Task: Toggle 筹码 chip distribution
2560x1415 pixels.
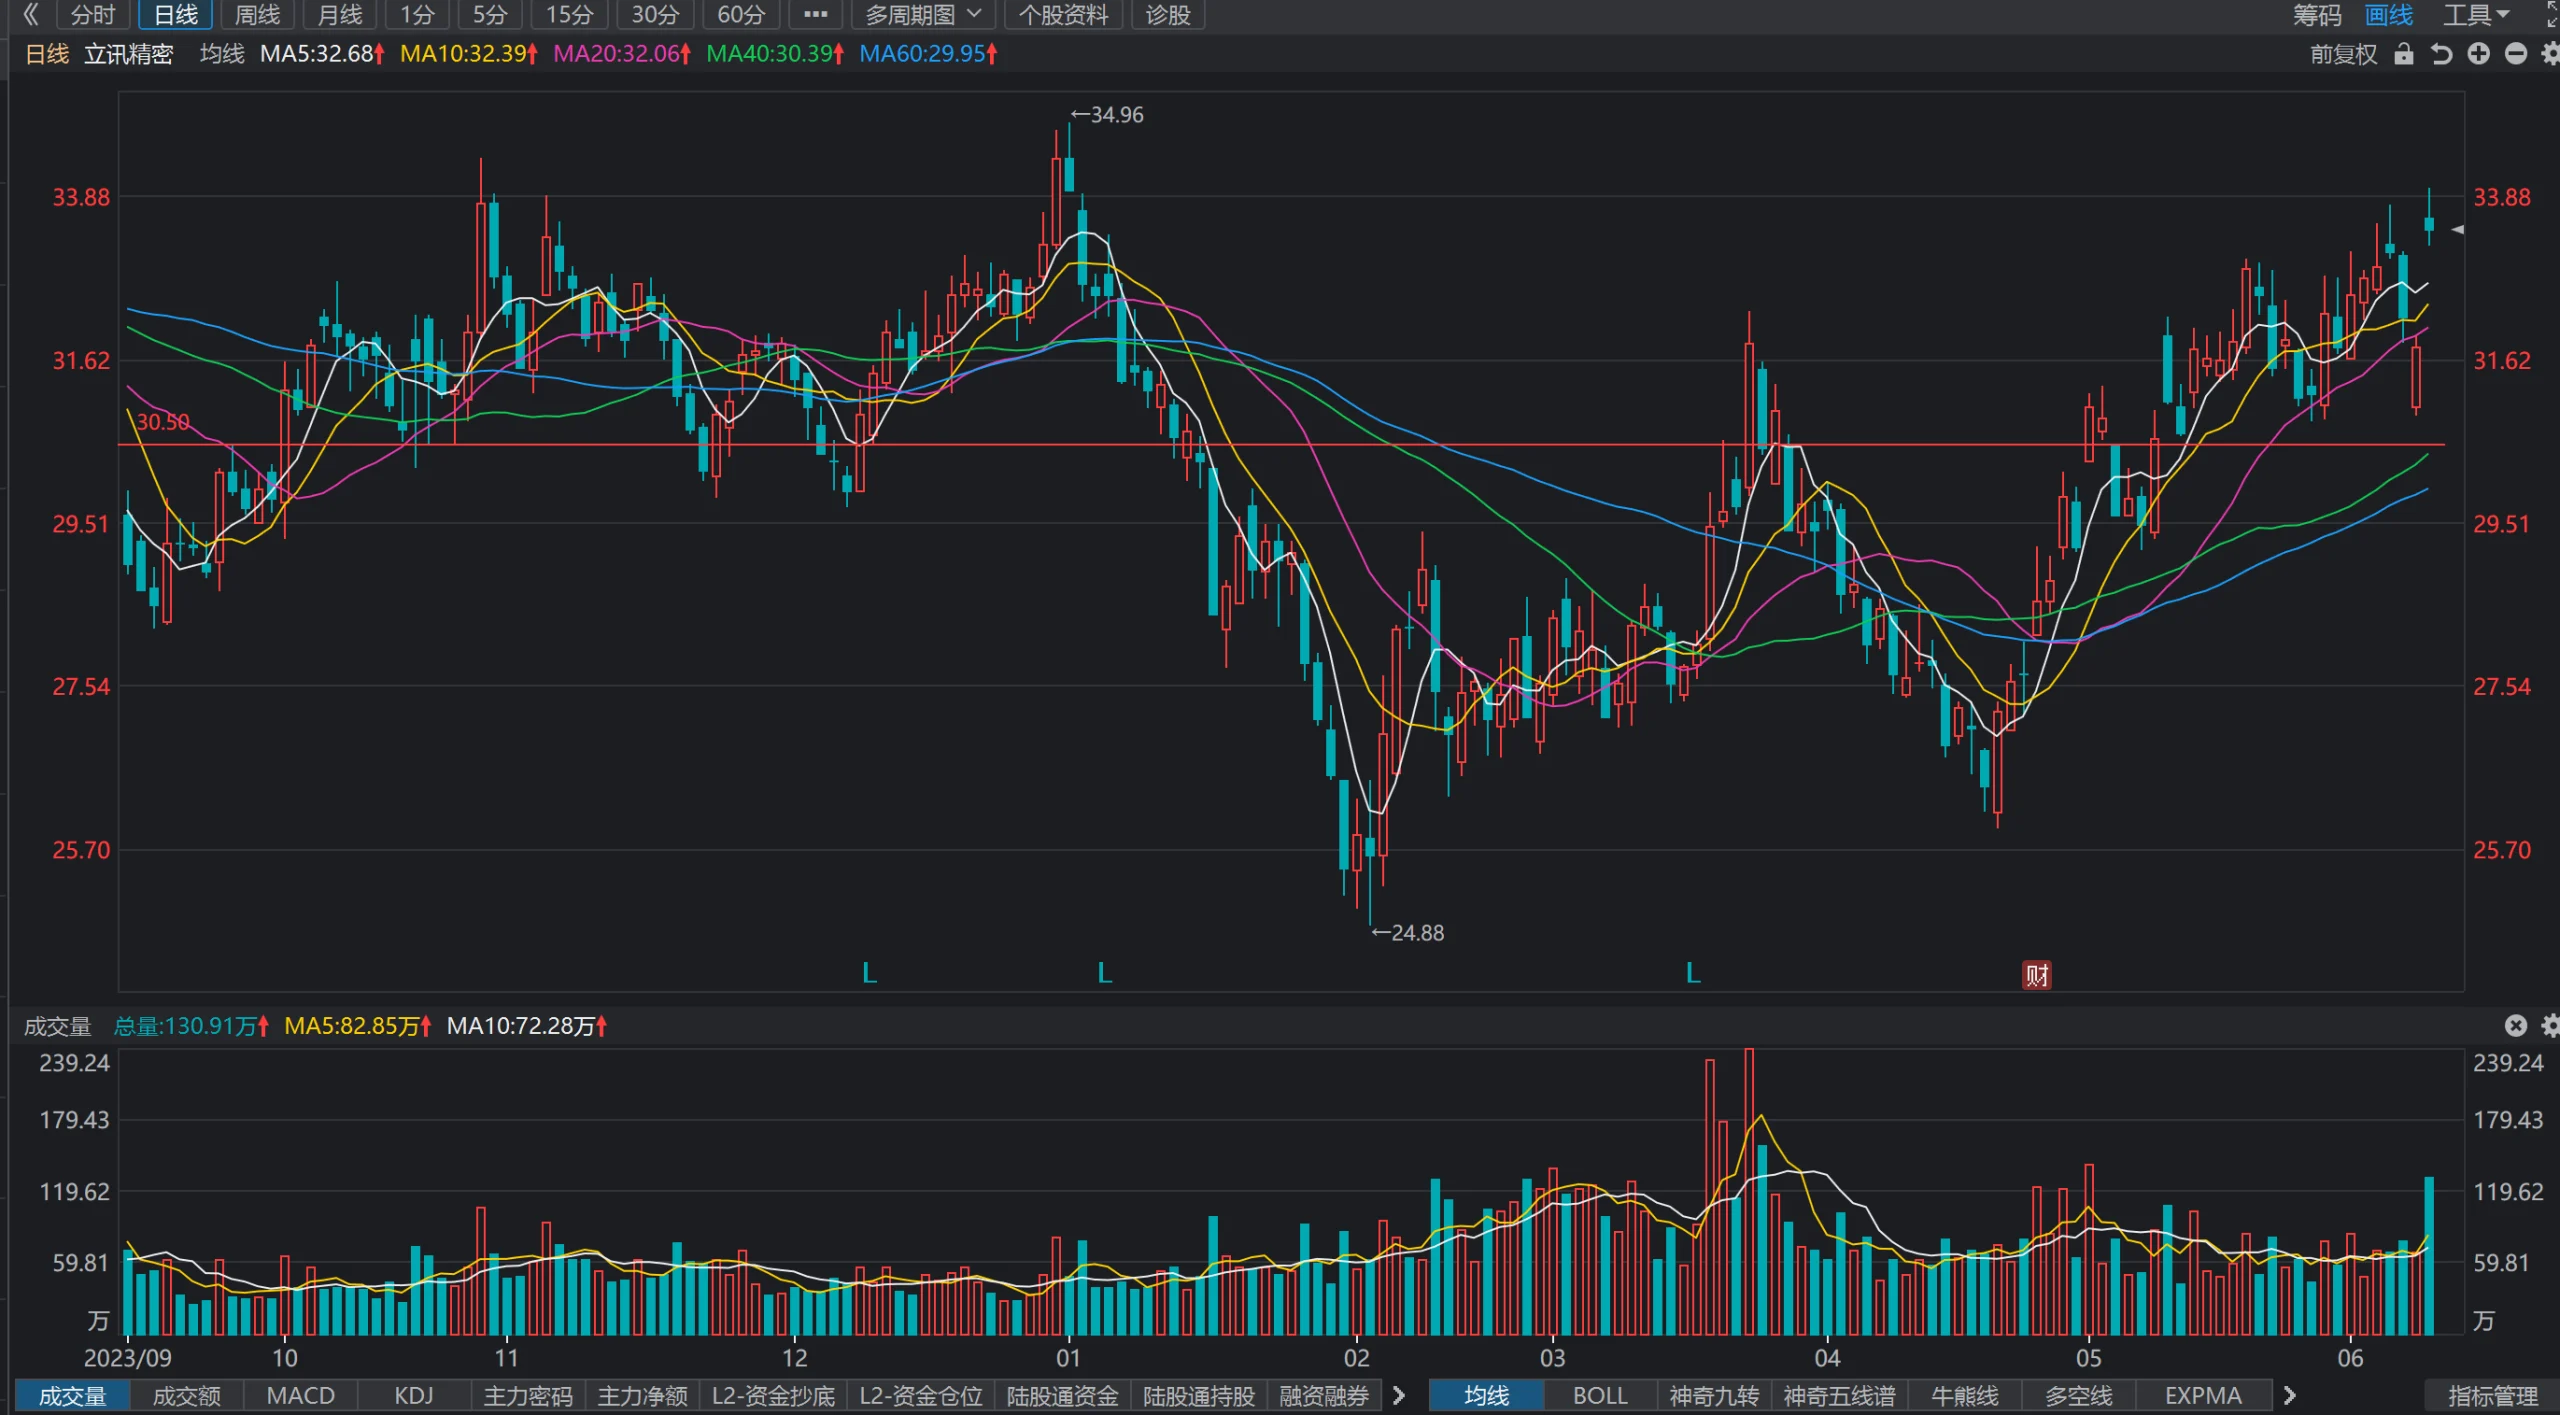Action: point(2317,14)
